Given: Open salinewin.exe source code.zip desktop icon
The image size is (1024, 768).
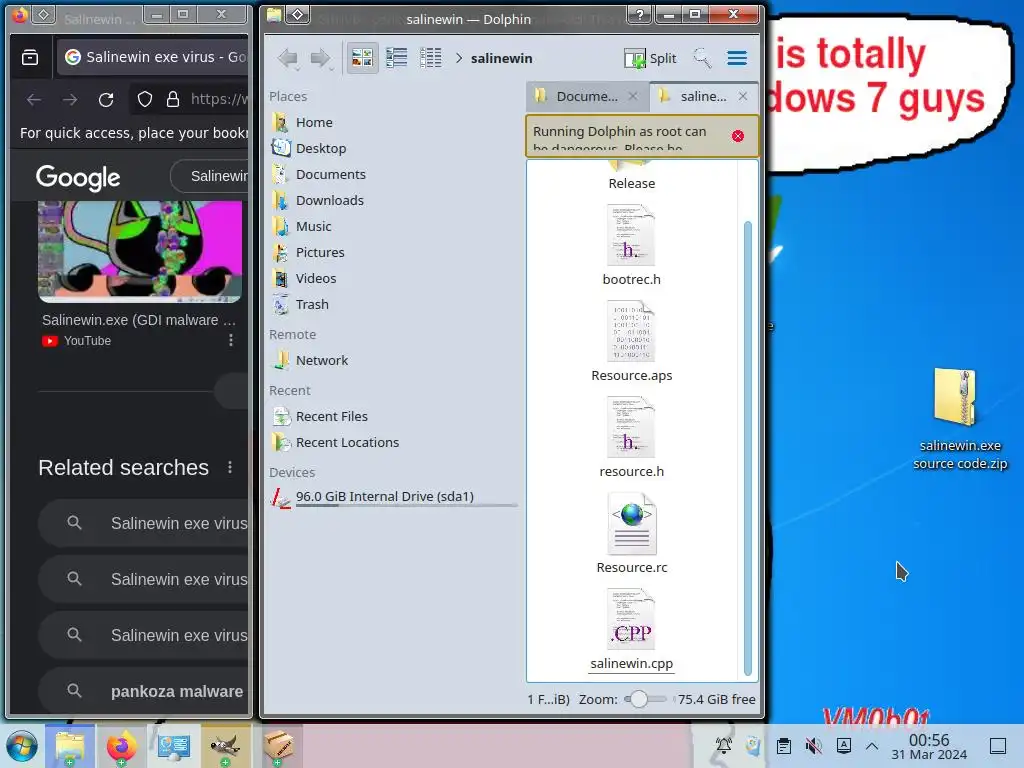Looking at the screenshot, I should [959, 418].
